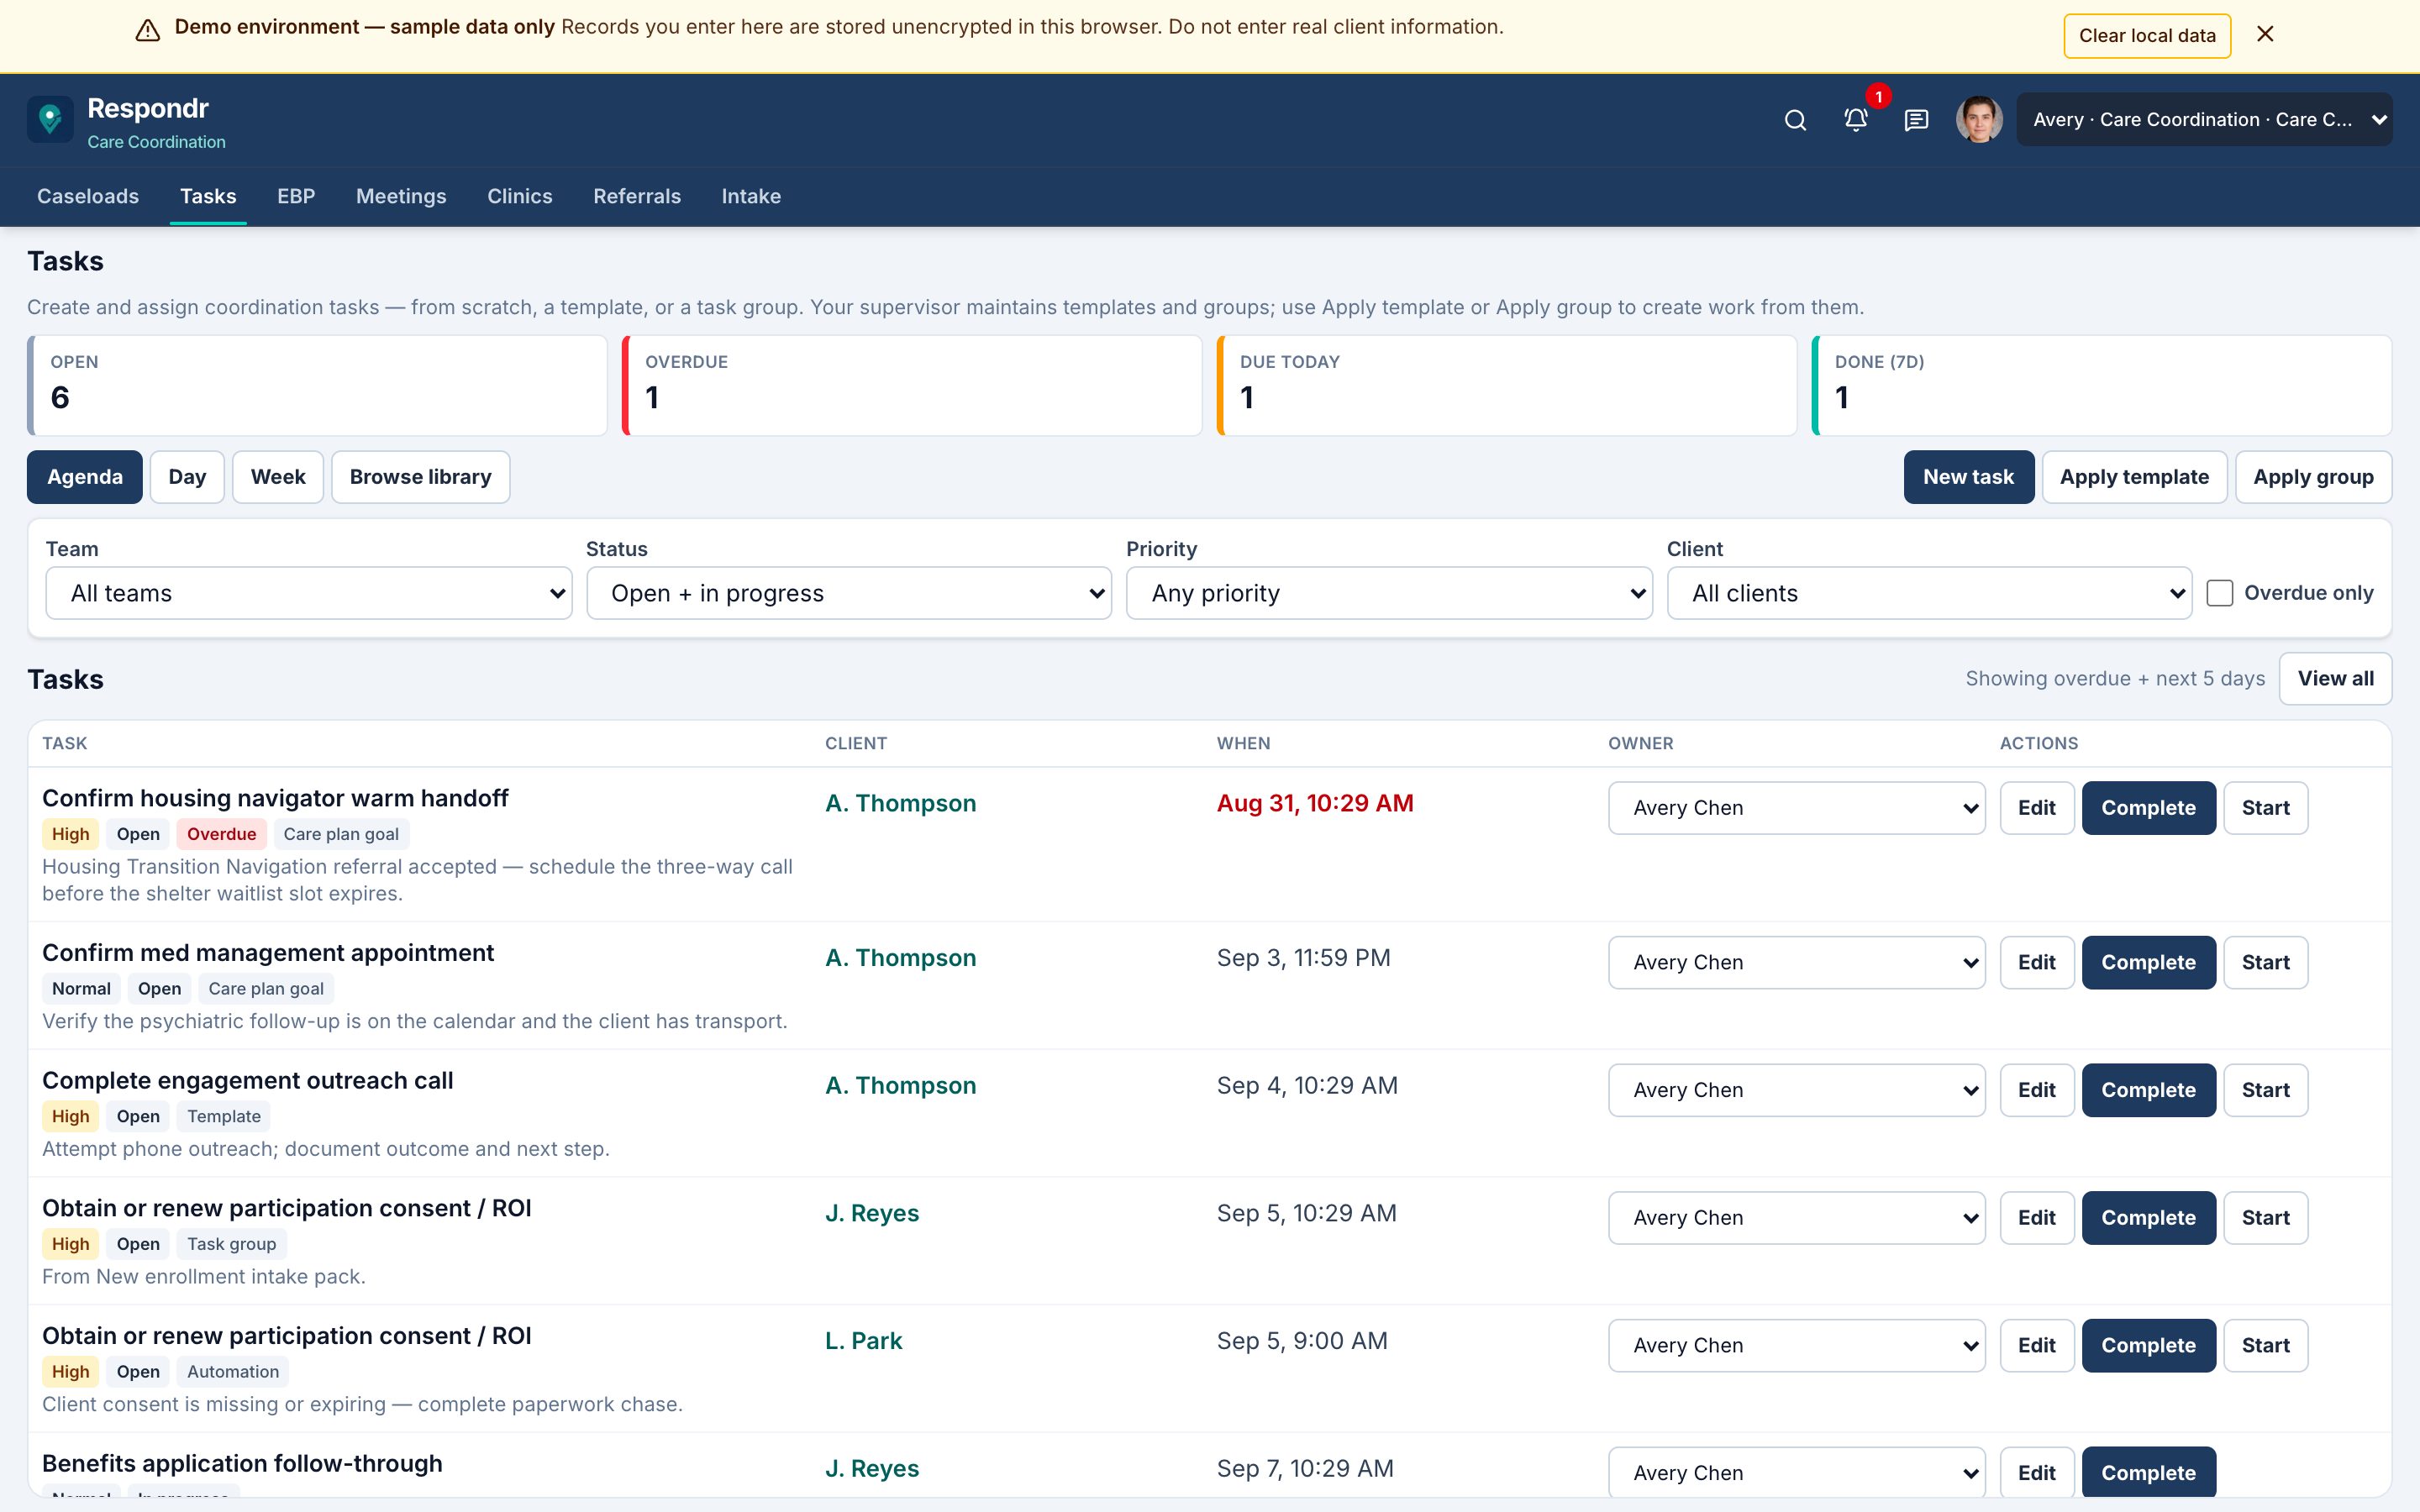Switch to Week view
This screenshot has height=1512, width=2420.
(278, 477)
